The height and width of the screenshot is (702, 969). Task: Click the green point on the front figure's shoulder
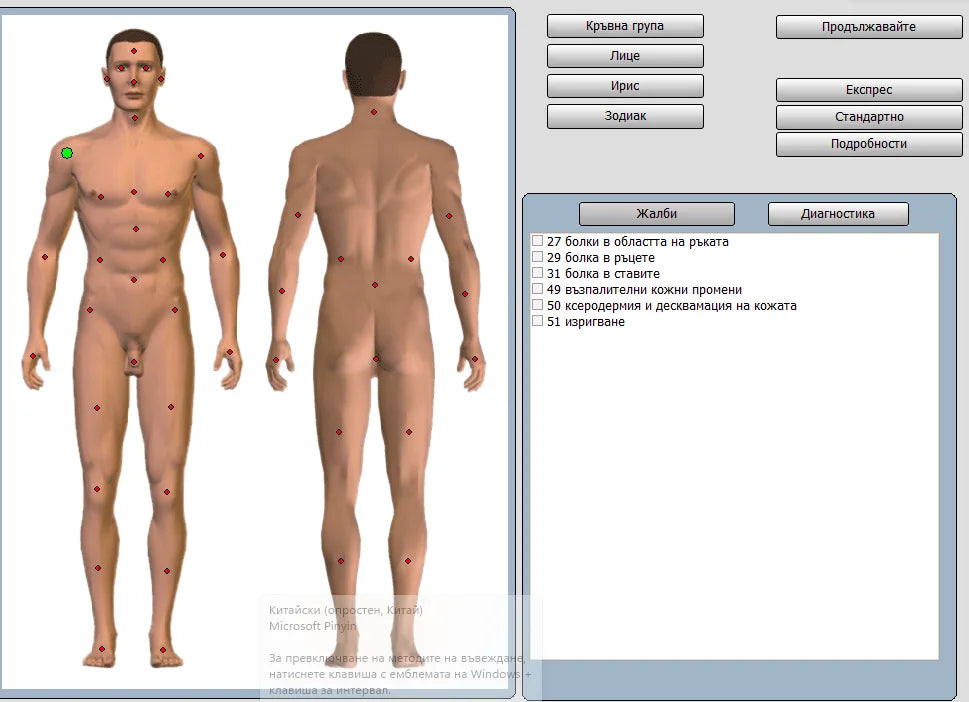[67, 153]
